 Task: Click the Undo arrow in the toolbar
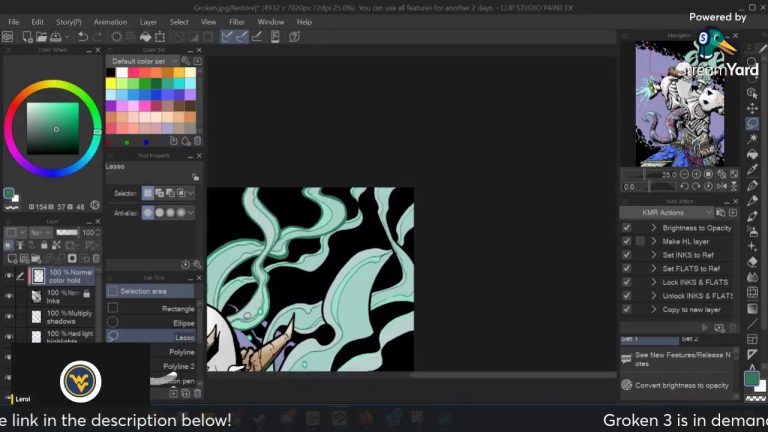[x=82, y=37]
